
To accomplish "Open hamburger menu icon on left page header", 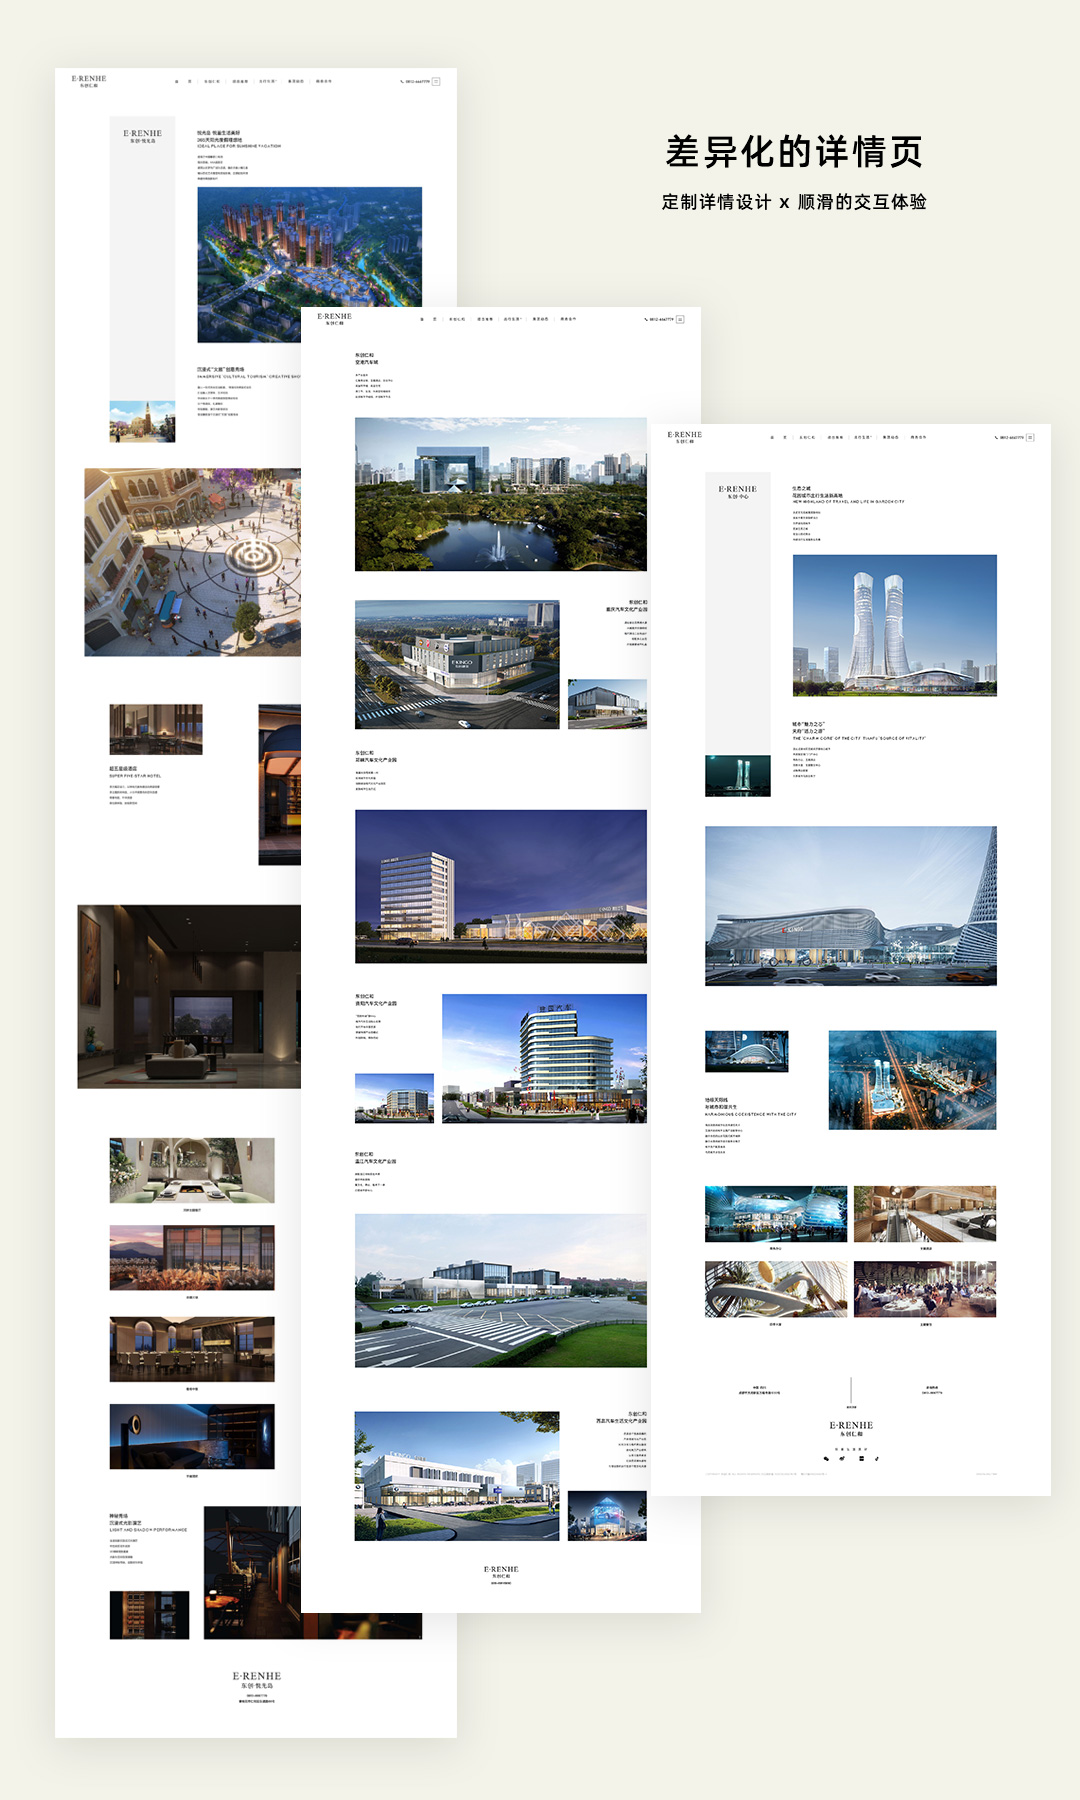I will coord(436,82).
